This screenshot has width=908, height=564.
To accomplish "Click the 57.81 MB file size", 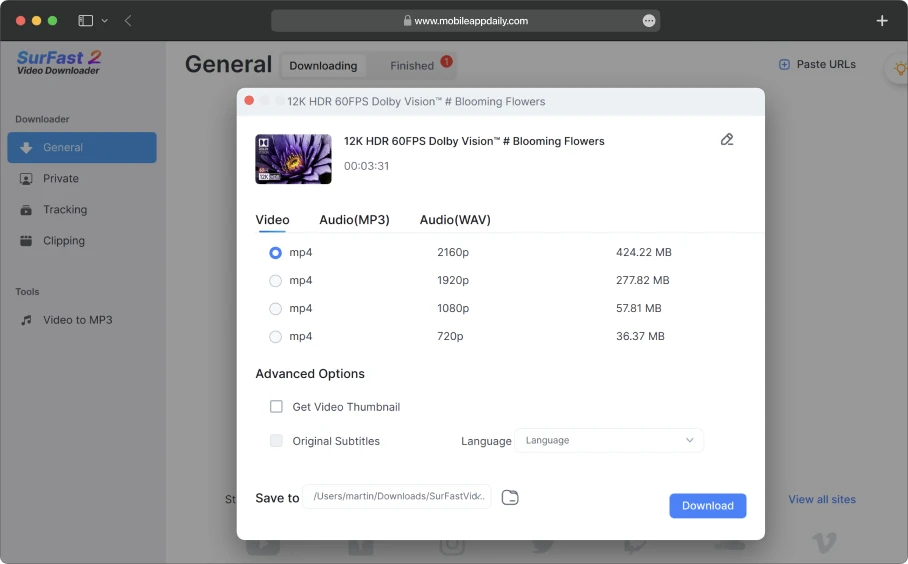I will [638, 308].
